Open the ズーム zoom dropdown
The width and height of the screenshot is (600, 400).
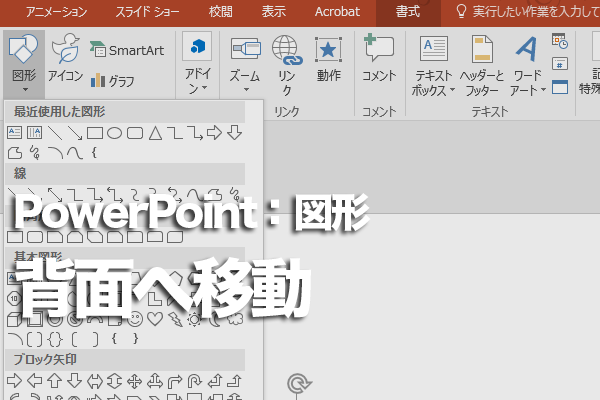[x=245, y=64]
